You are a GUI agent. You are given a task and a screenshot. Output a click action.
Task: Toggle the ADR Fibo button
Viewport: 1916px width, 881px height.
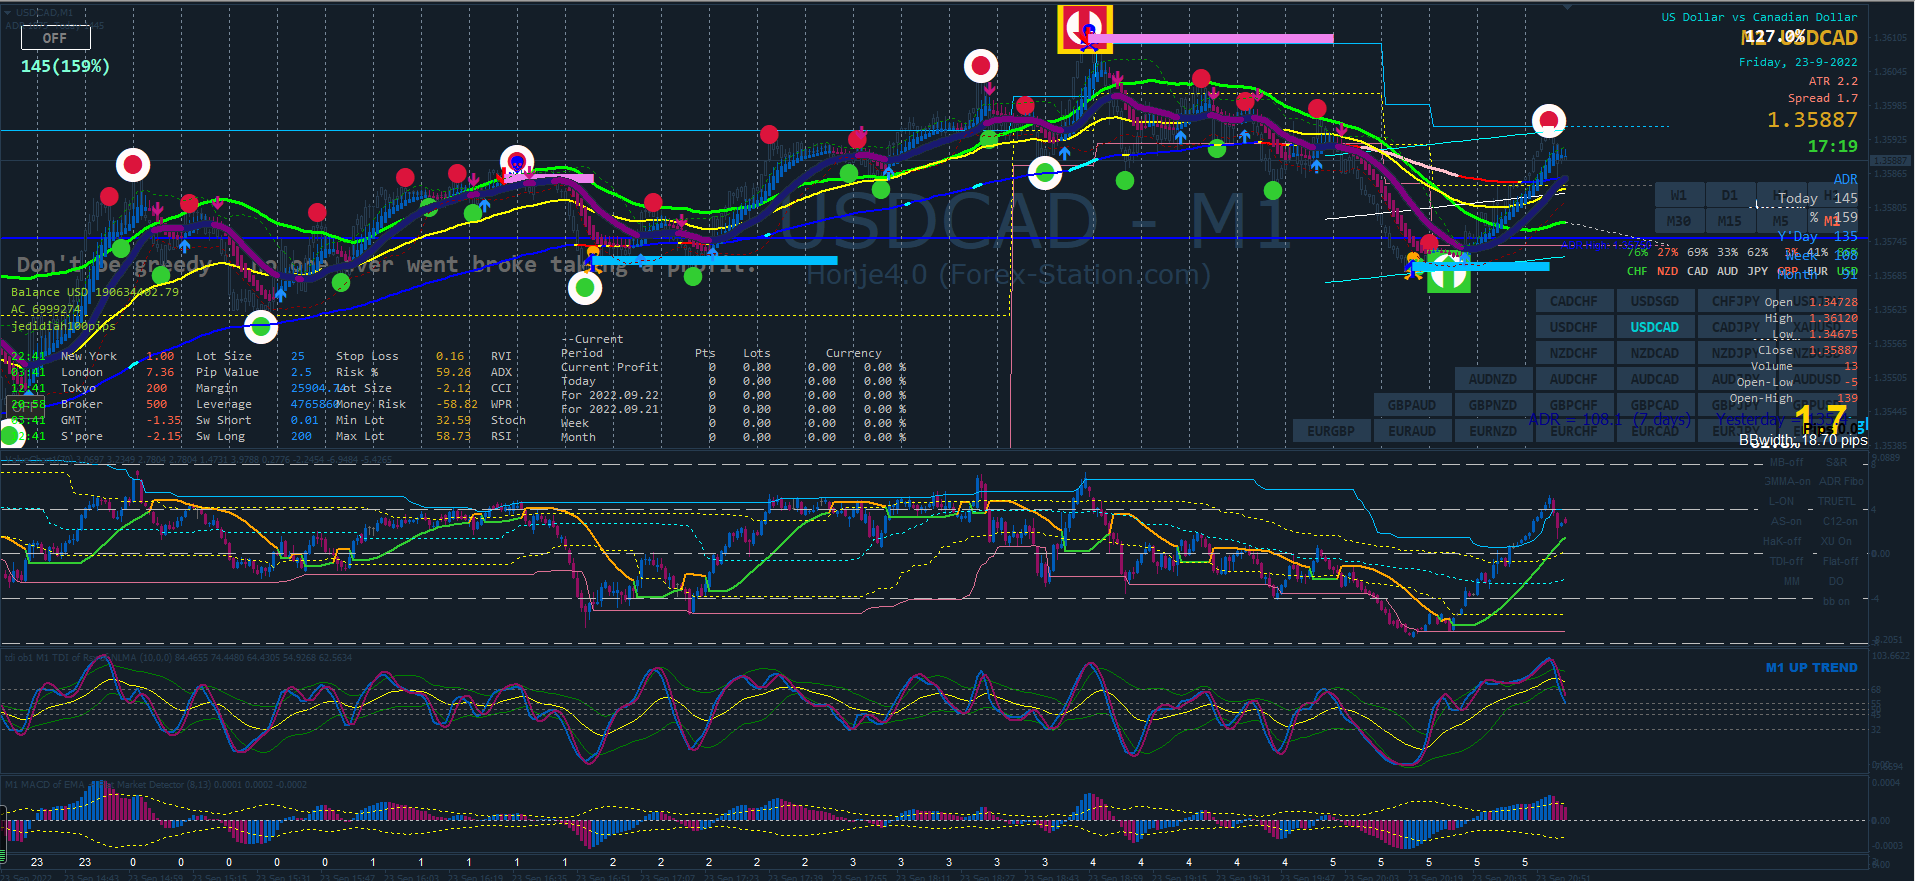[x=1841, y=481]
